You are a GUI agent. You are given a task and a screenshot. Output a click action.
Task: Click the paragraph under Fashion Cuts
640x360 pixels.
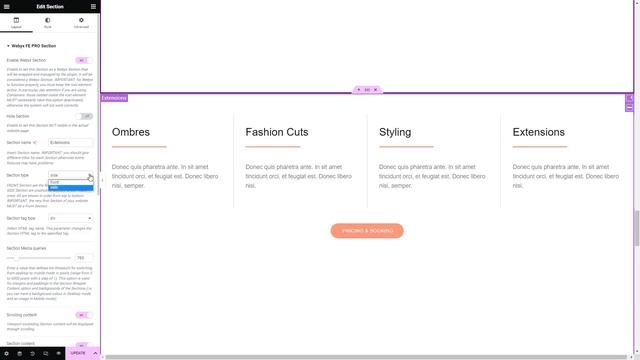tap(298, 176)
